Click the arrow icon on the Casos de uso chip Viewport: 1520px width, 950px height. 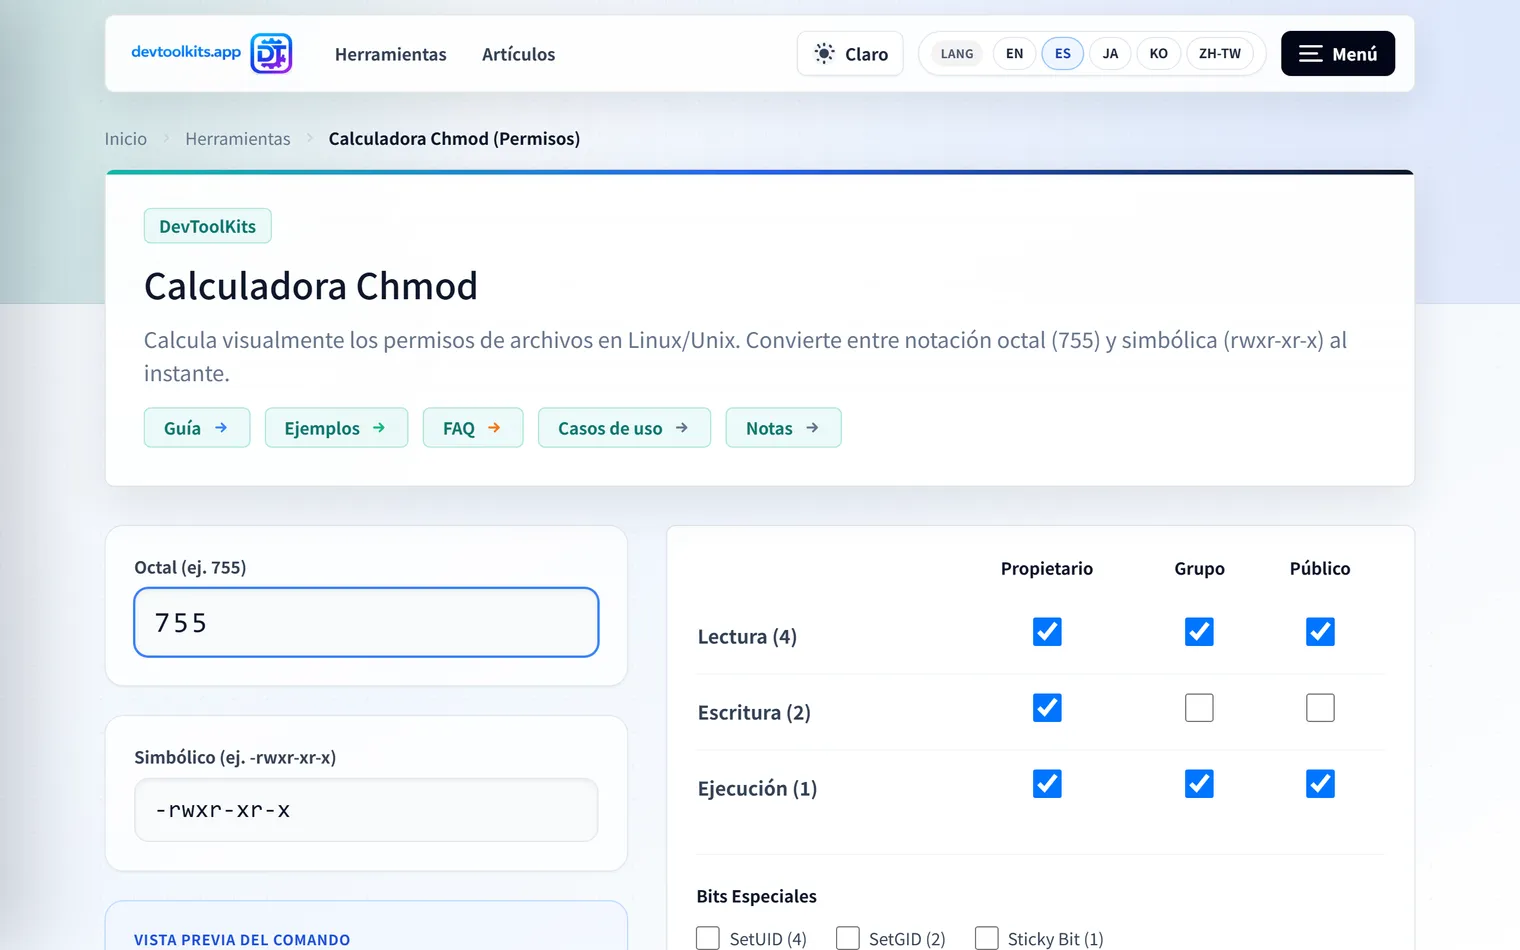(682, 428)
